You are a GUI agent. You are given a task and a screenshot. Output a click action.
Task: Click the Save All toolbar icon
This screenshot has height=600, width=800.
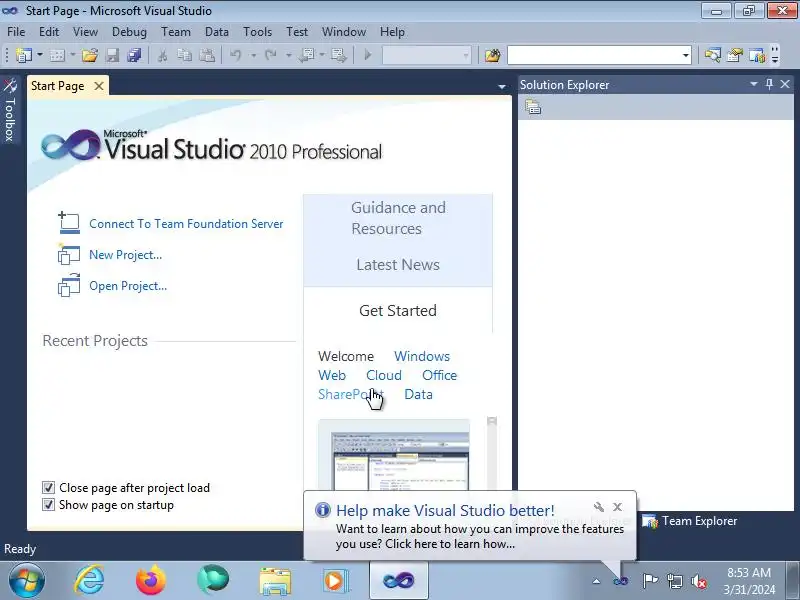click(134, 55)
